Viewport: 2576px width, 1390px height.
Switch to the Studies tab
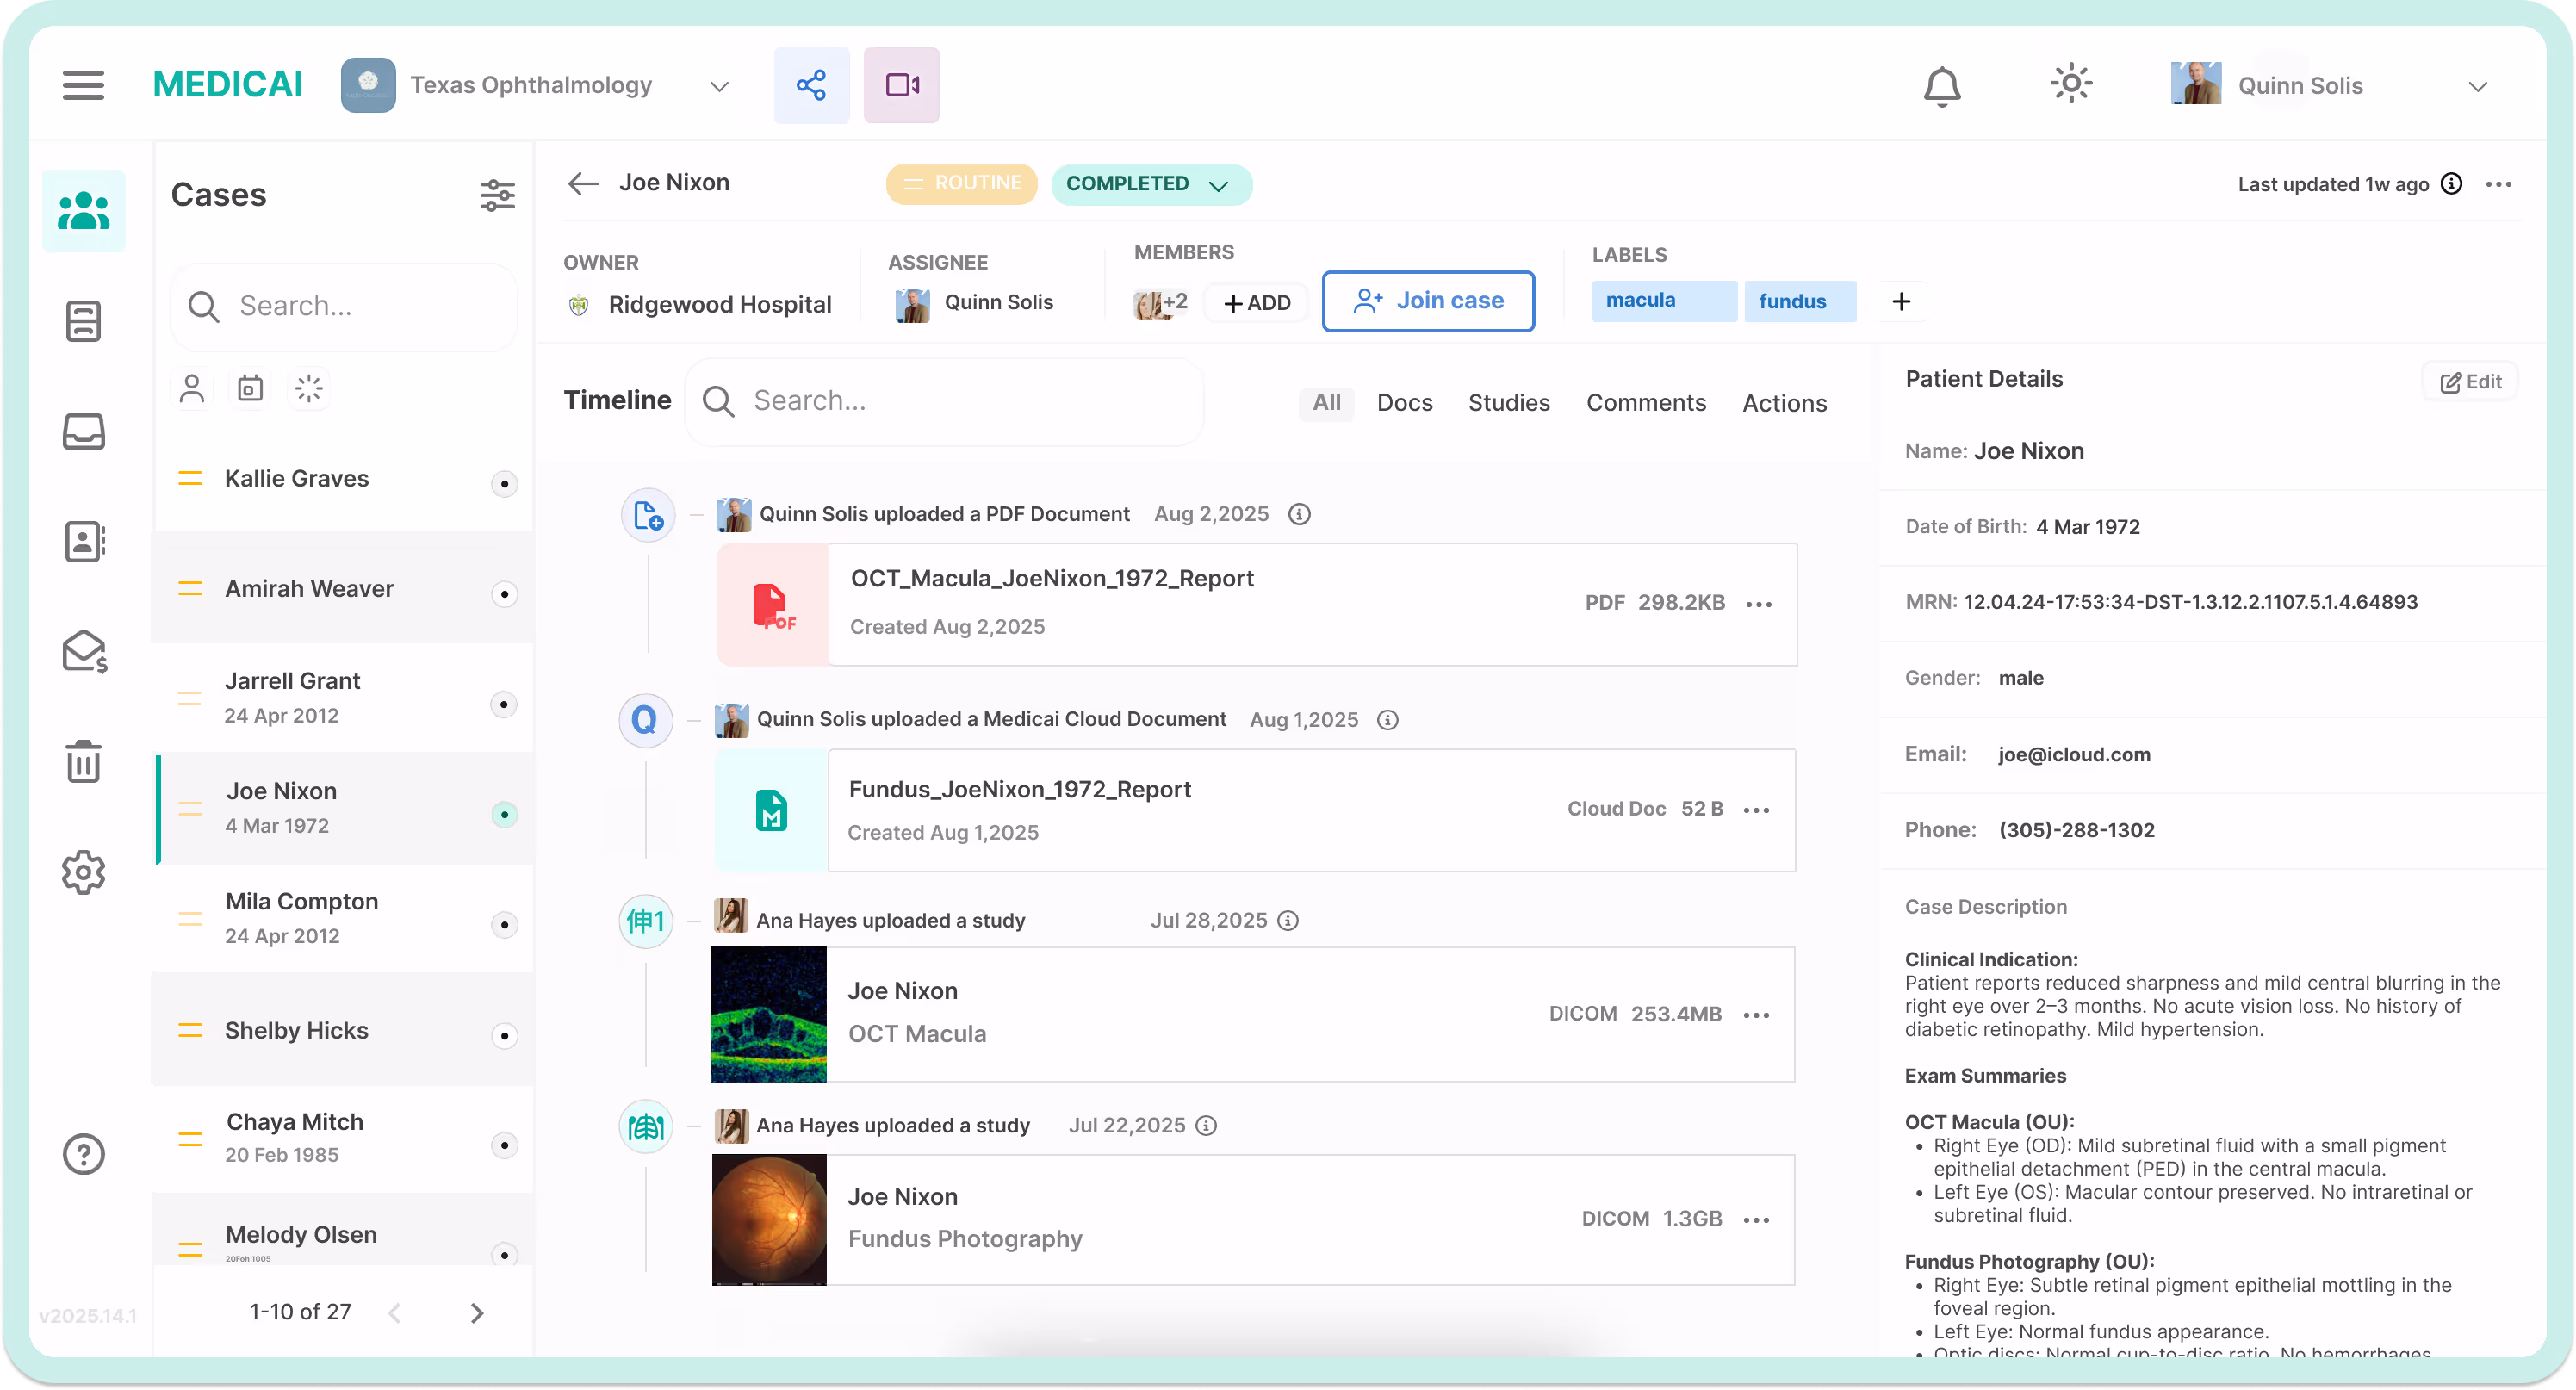1508,403
